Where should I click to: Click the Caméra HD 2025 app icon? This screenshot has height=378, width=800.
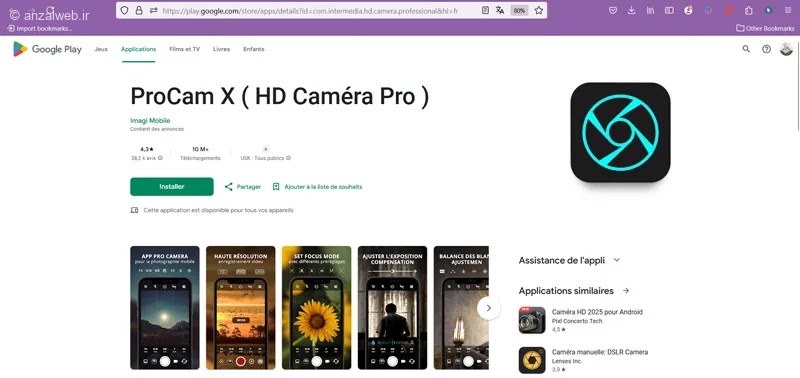[x=532, y=320]
